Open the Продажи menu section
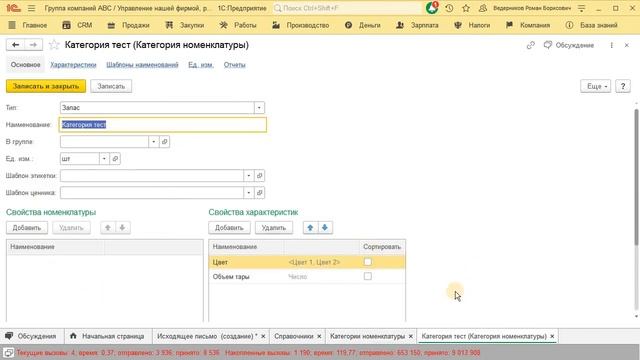Screen dimensions: 640x360 click(x=129, y=25)
